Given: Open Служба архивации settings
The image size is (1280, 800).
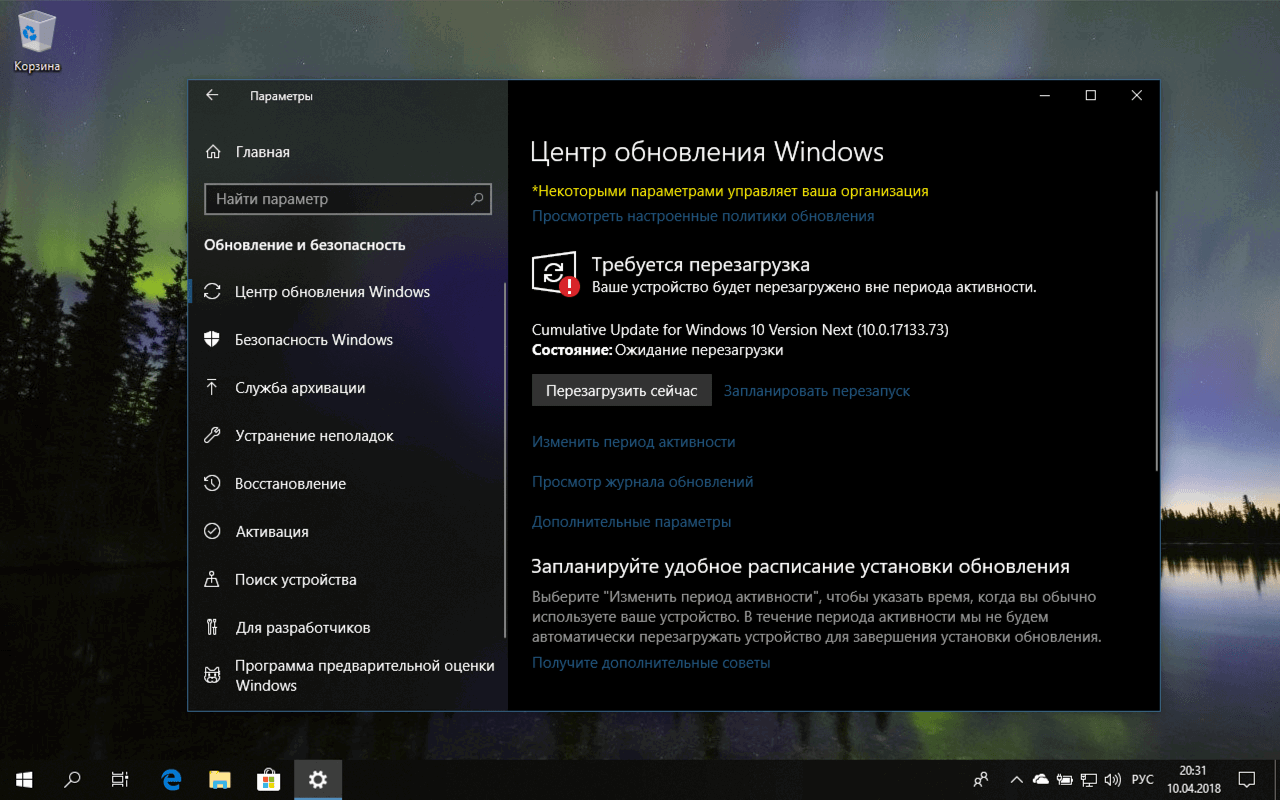Looking at the screenshot, I should click(300, 387).
